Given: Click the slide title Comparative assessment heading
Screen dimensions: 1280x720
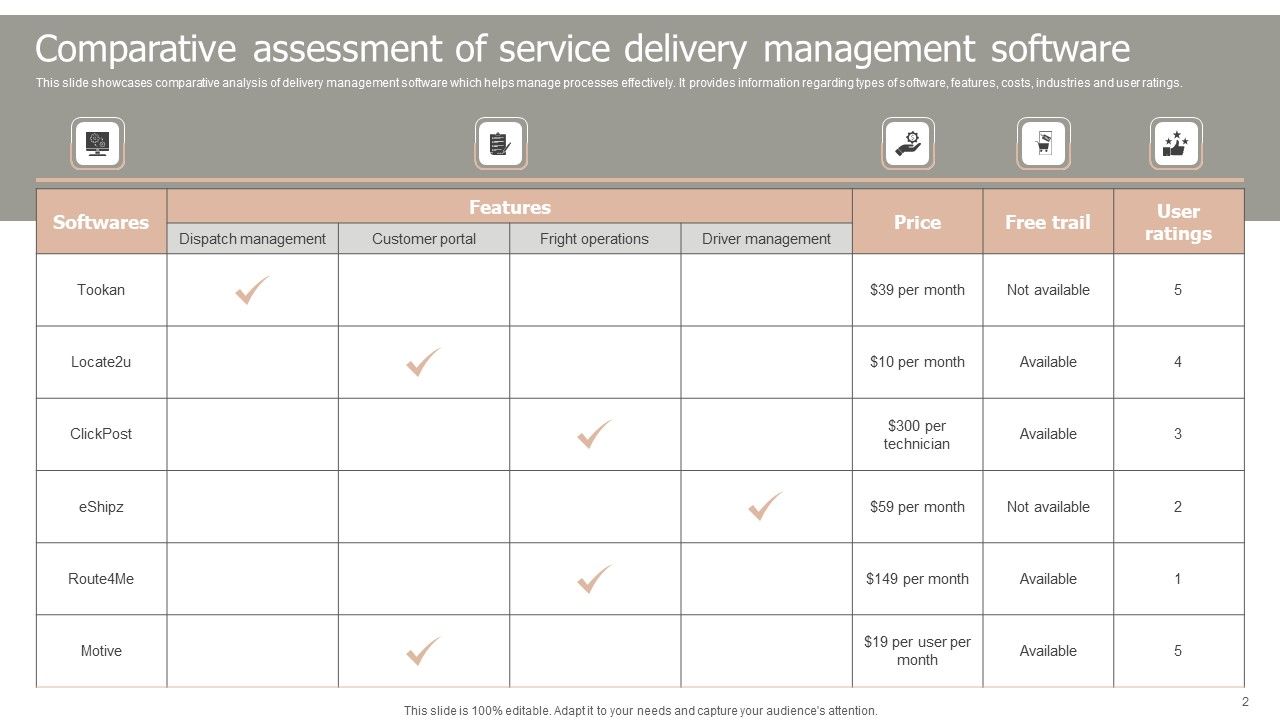Looking at the screenshot, I should point(583,48).
